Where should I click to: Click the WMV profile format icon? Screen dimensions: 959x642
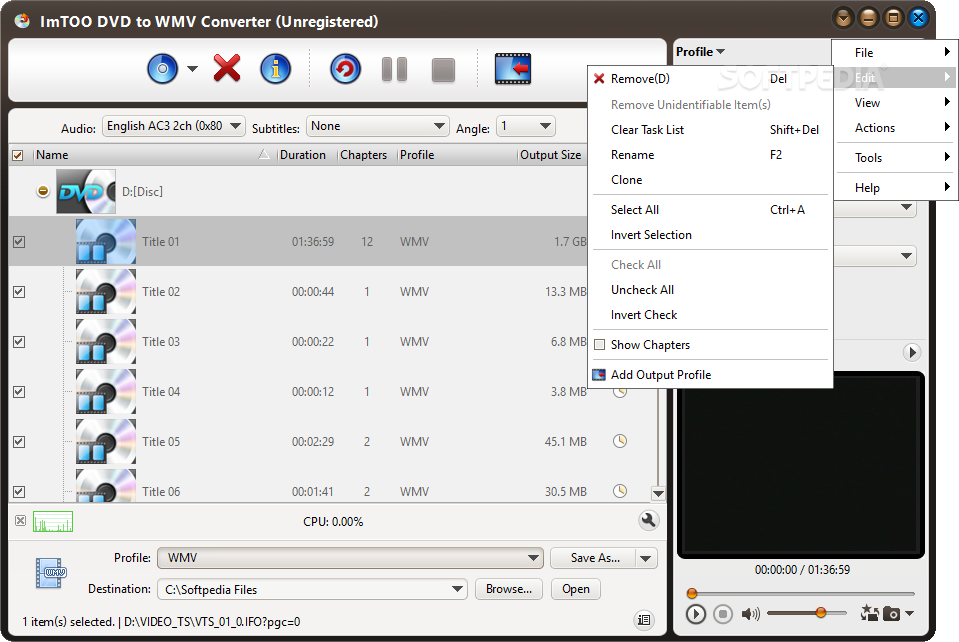click(x=51, y=573)
